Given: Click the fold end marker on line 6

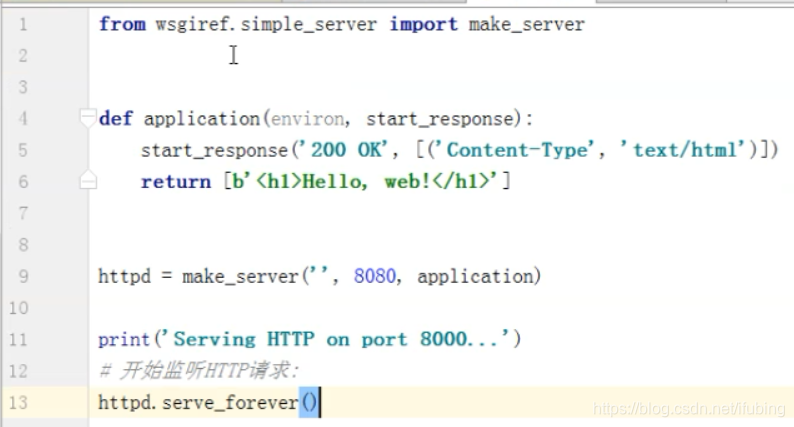Looking at the screenshot, I should click(88, 180).
